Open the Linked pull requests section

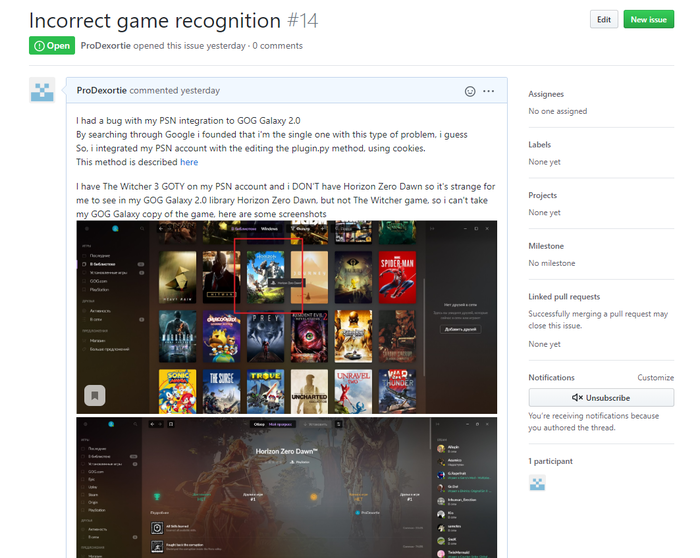point(567,297)
